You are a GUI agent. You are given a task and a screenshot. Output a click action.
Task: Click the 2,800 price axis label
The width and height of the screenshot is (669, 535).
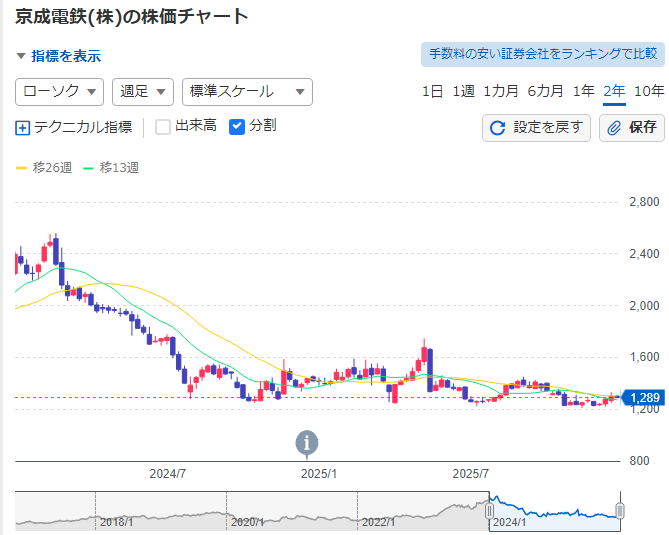pos(644,202)
